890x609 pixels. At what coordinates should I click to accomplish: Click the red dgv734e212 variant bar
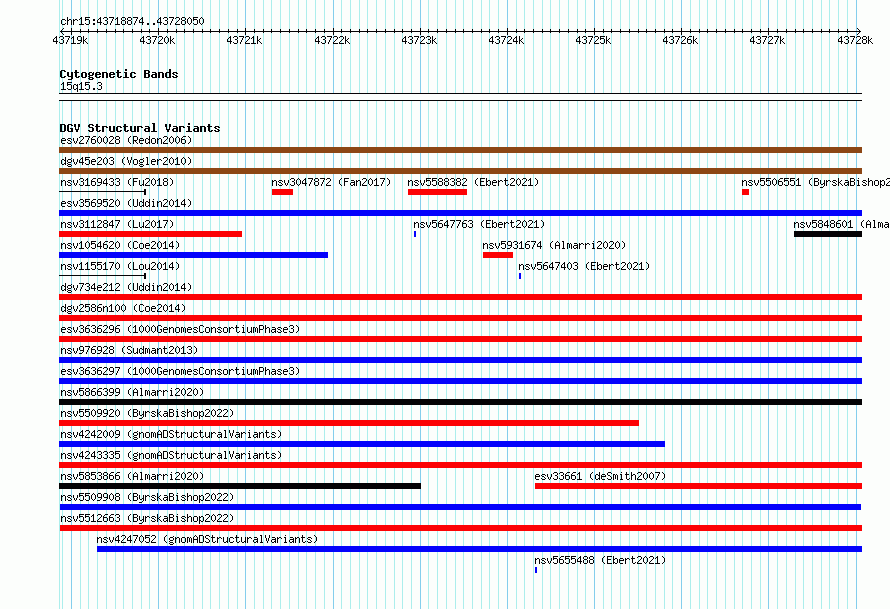(x=460, y=297)
